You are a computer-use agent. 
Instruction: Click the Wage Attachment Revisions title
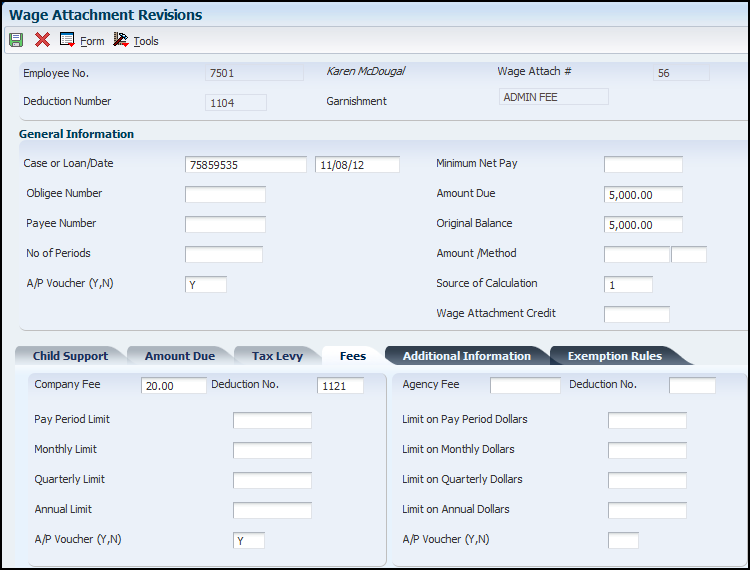click(106, 15)
